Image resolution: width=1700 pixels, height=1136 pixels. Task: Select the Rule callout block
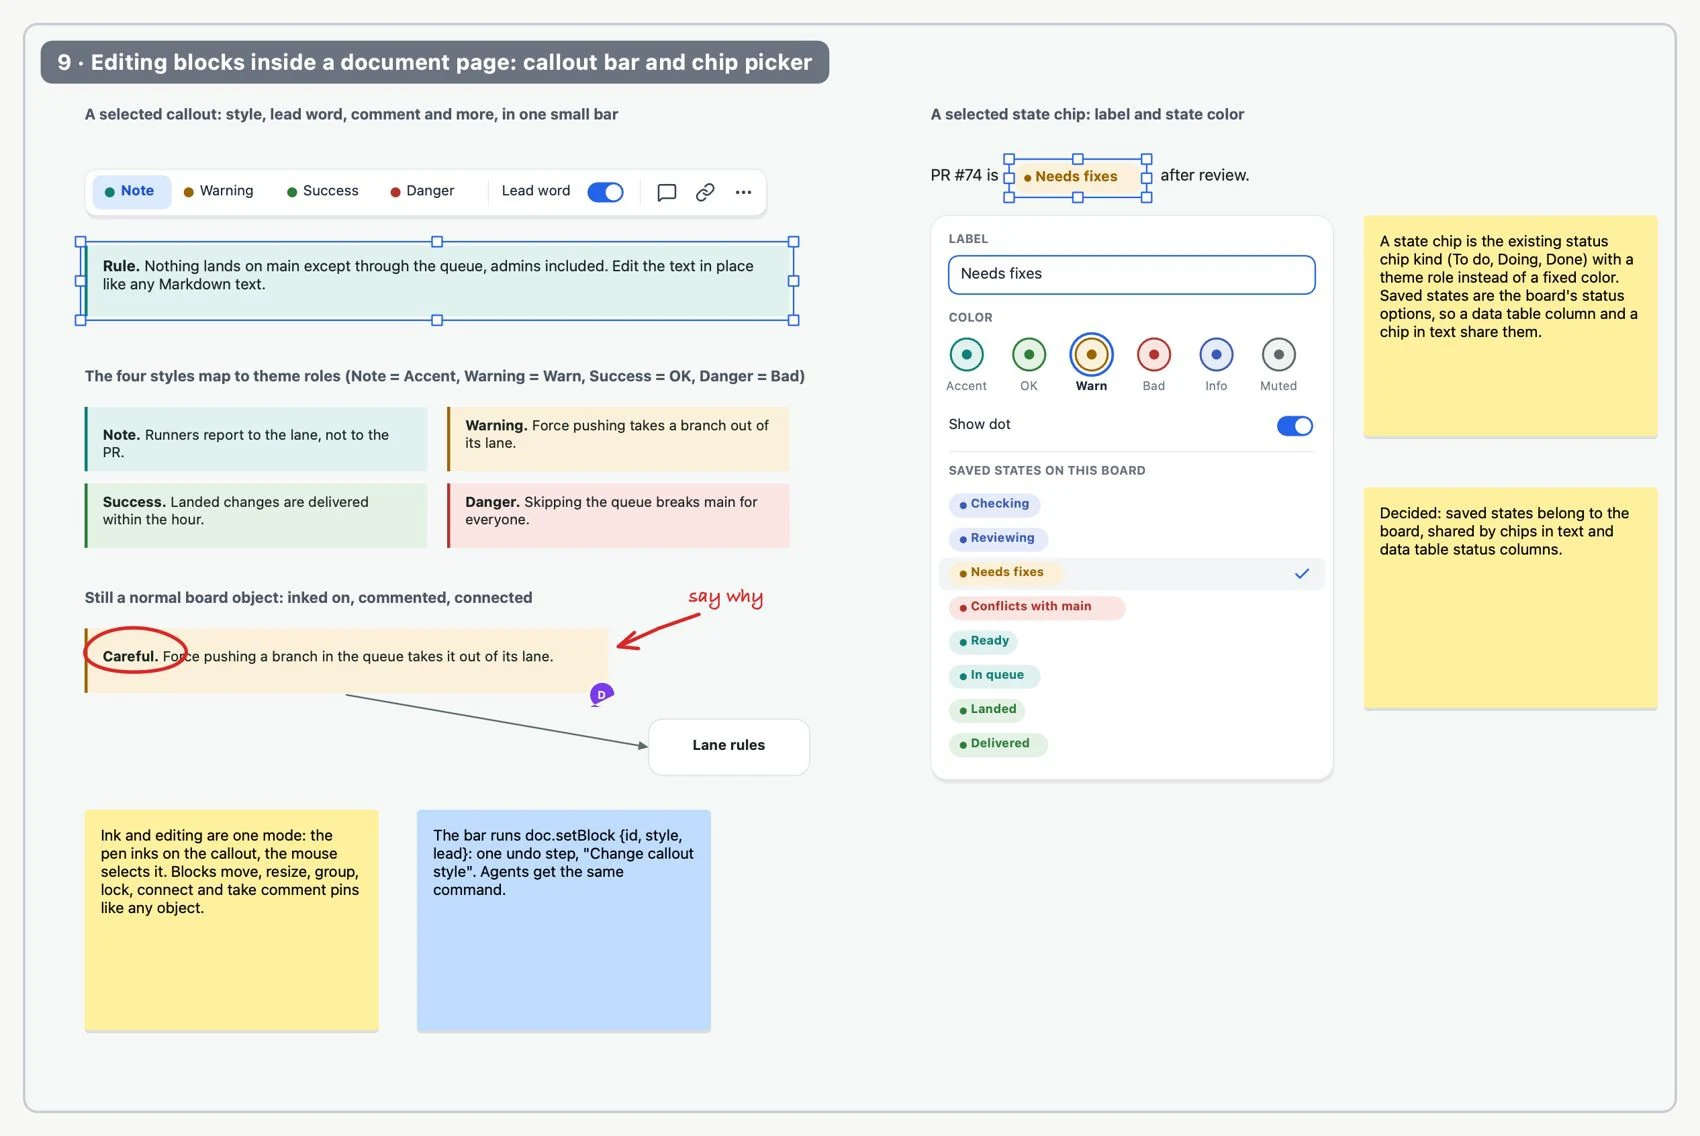437,281
